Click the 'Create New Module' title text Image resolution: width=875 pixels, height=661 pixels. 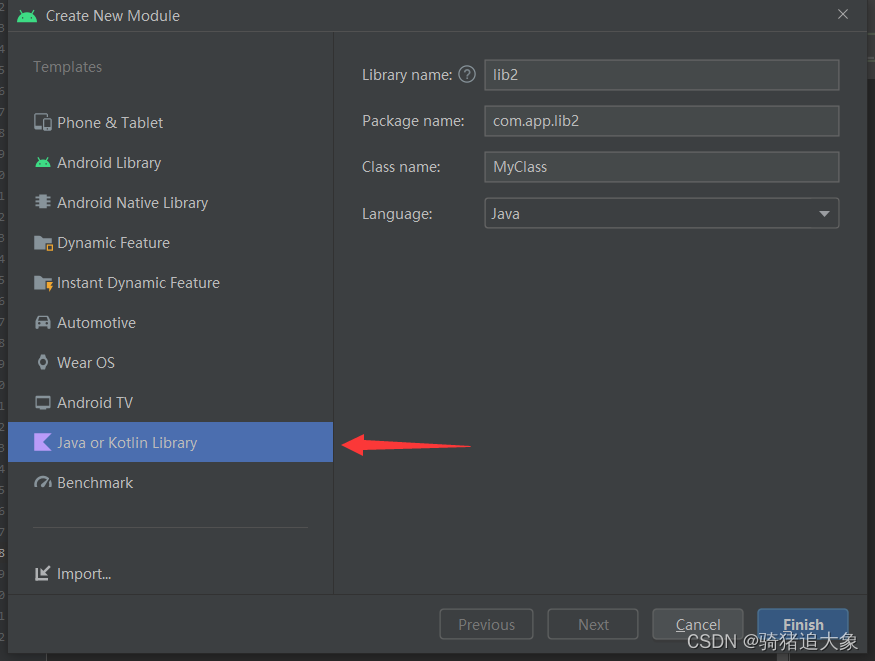pos(113,16)
